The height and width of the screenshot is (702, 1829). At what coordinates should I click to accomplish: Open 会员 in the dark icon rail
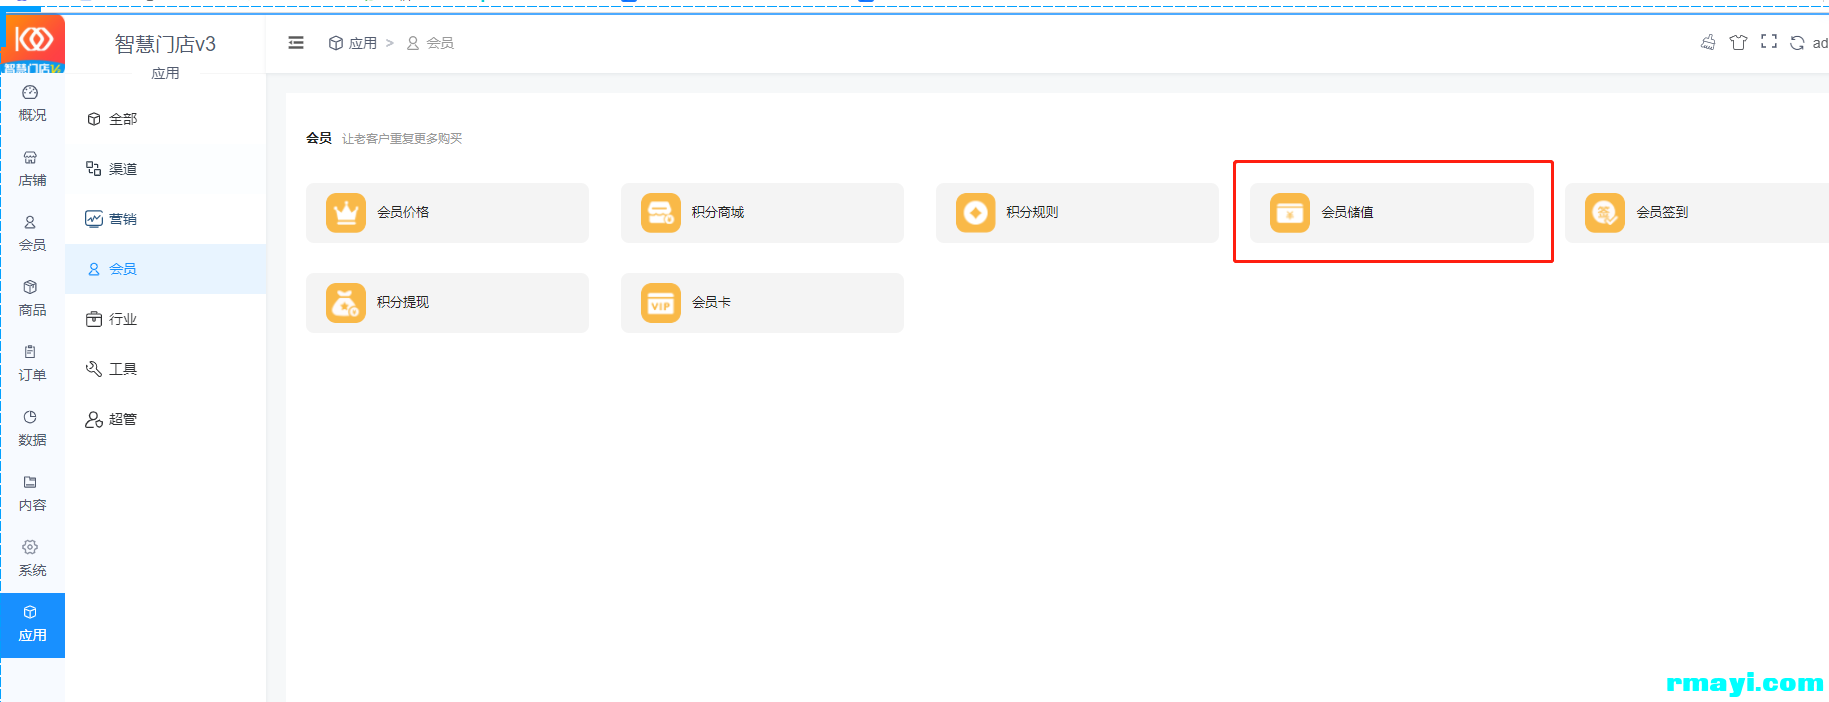point(32,233)
